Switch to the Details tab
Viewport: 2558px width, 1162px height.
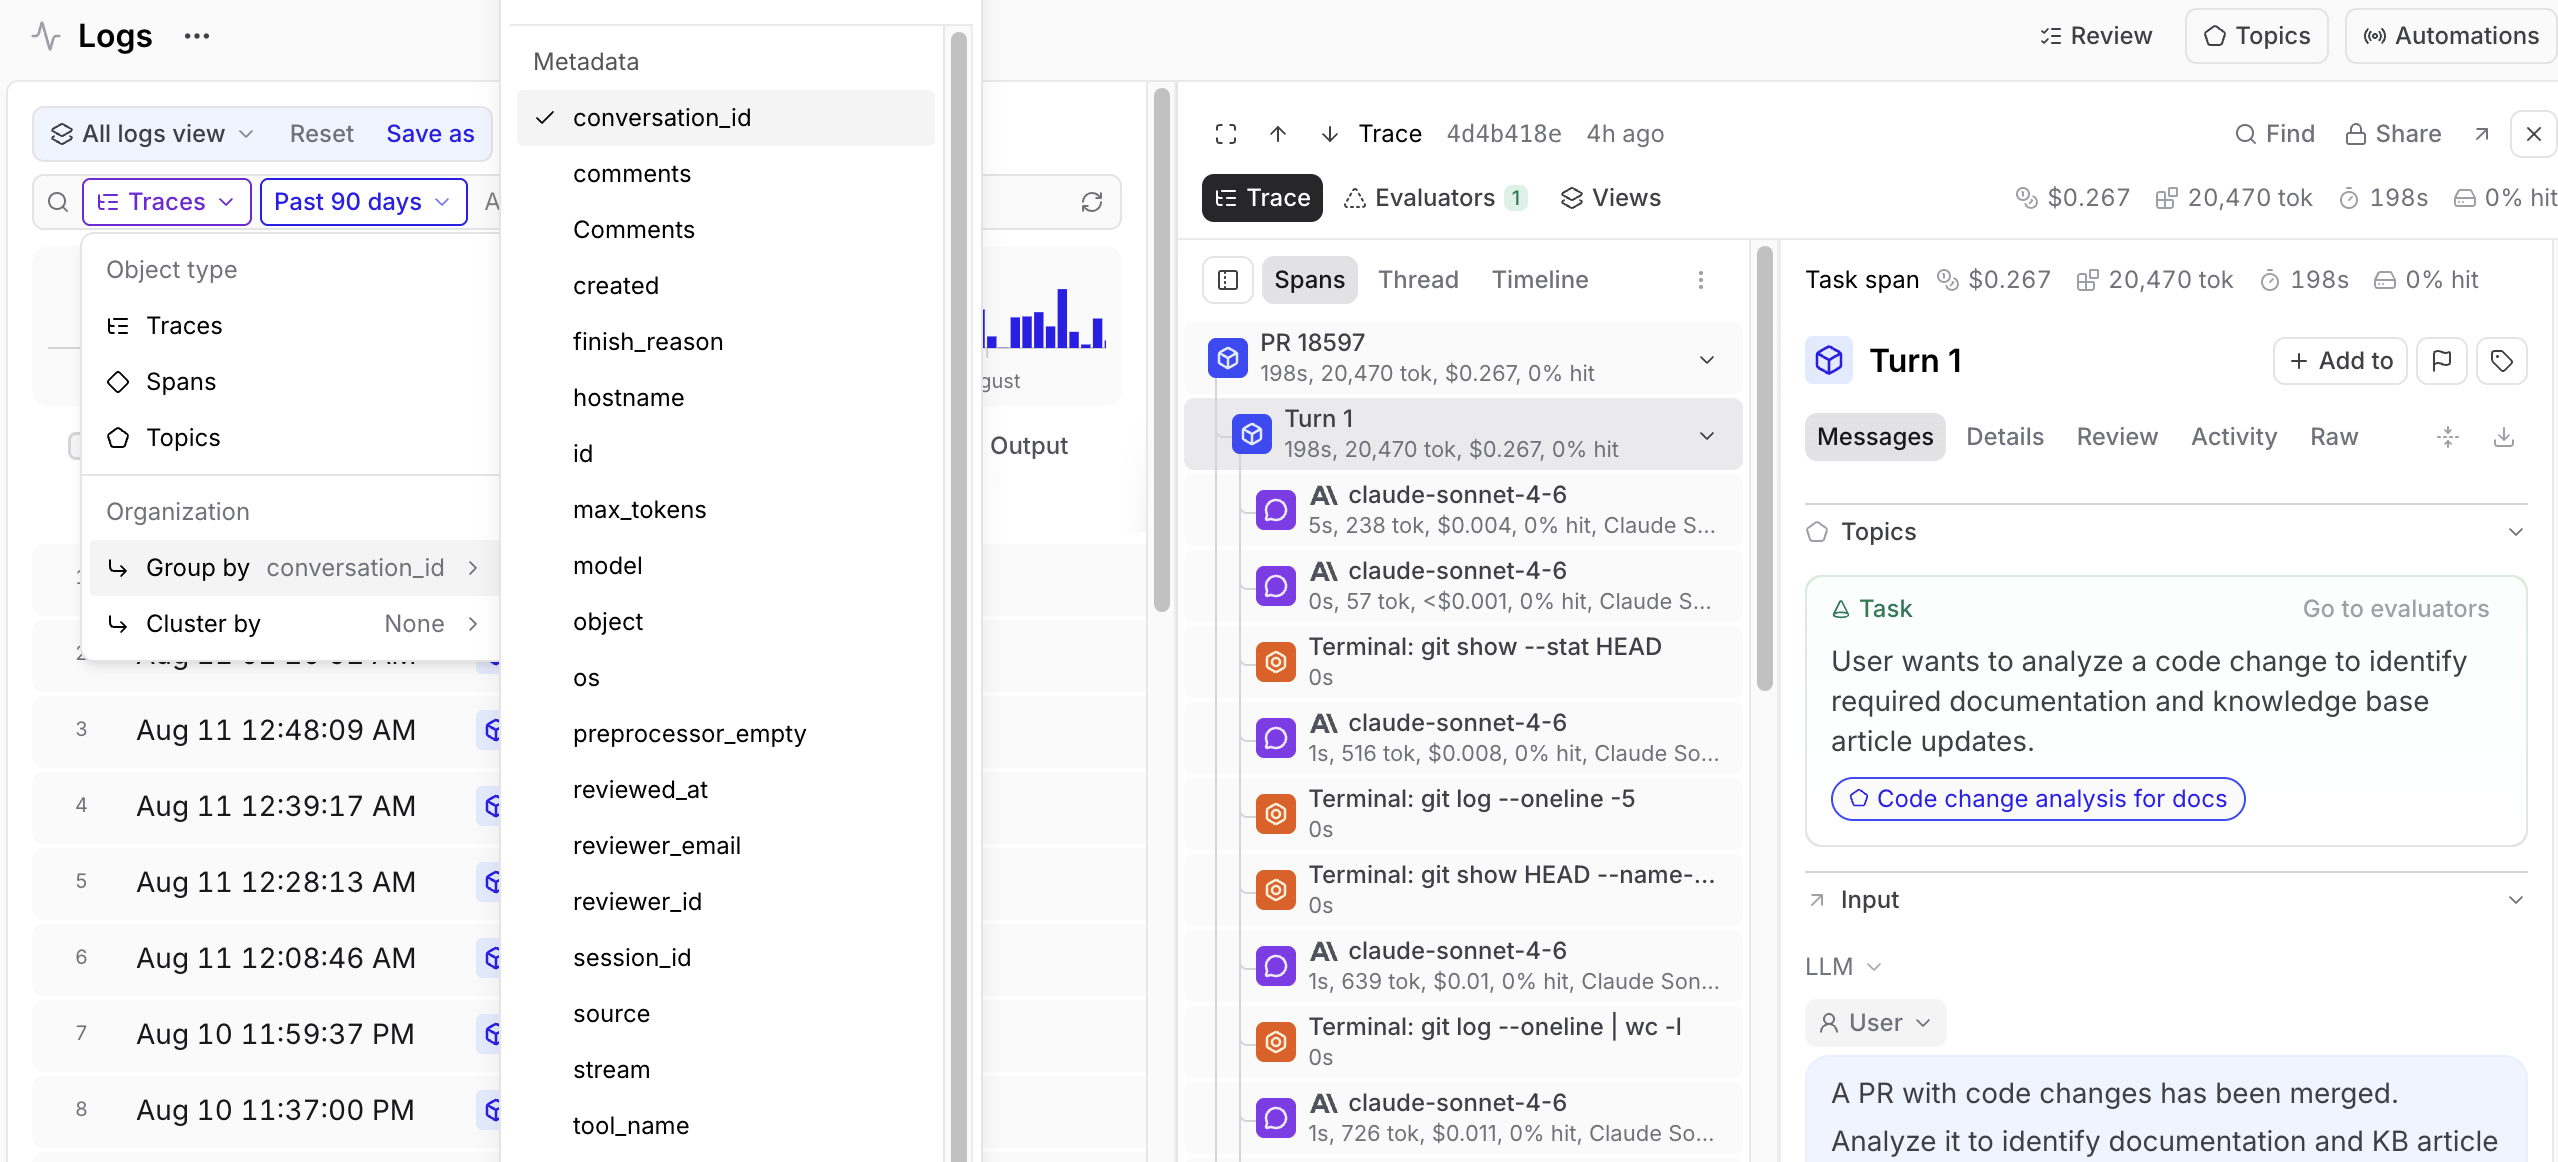point(2004,437)
